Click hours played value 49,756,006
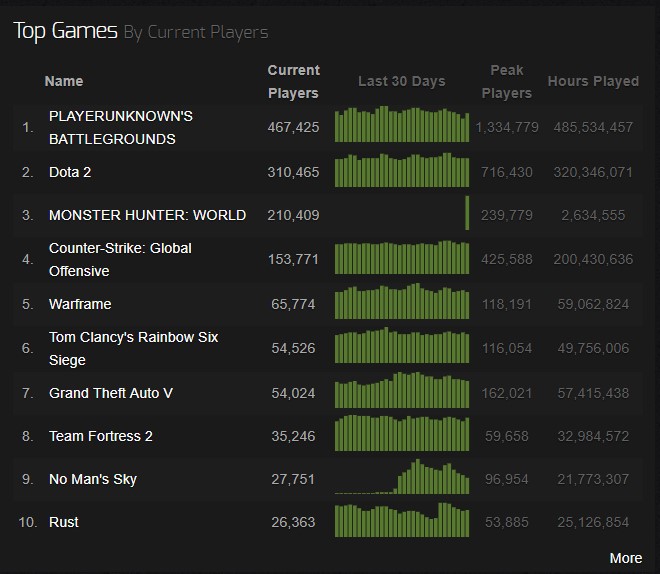Viewport: 660px width, 574px height. point(593,348)
